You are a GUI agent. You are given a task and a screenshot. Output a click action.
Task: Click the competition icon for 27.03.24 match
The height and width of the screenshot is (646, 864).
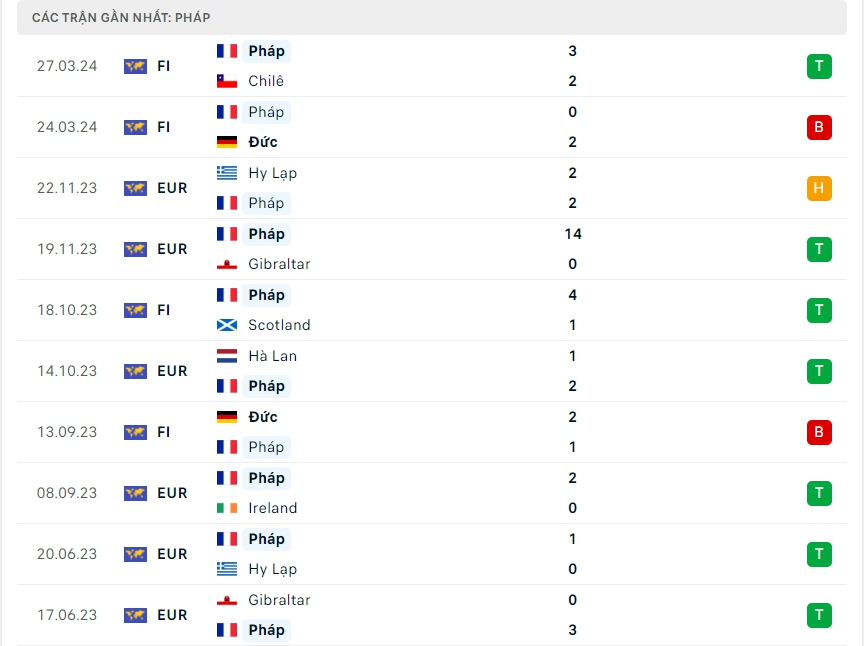click(x=135, y=66)
